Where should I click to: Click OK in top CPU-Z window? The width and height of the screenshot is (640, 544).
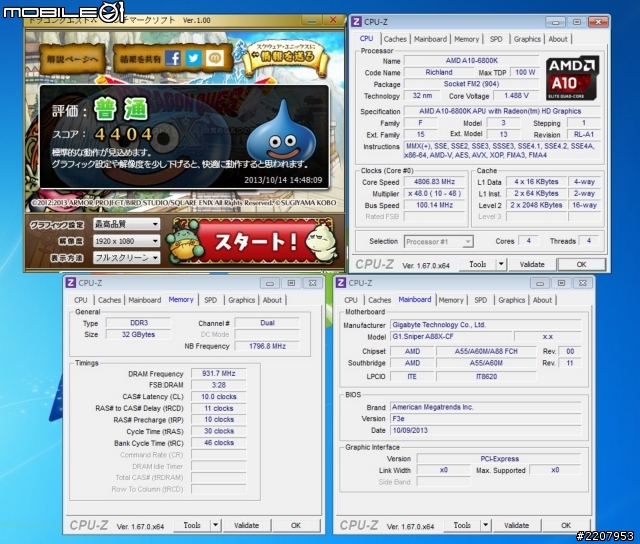click(x=581, y=264)
